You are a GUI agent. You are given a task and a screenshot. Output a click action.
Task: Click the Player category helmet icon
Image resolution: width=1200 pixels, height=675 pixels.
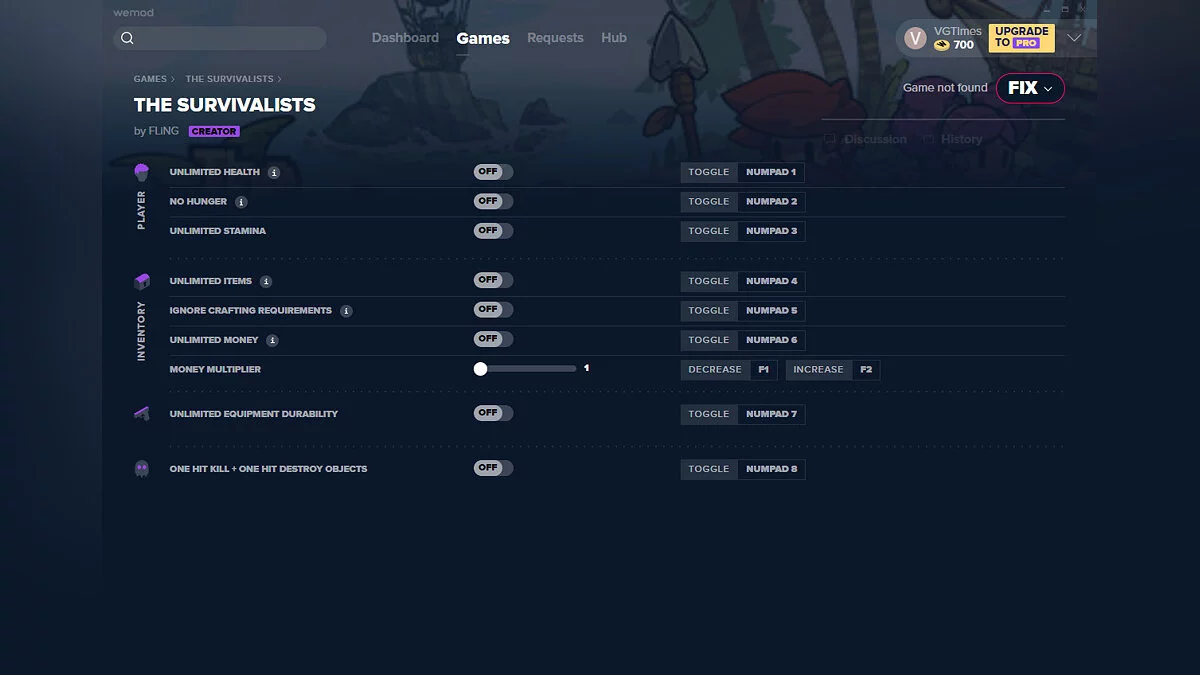[141, 172]
